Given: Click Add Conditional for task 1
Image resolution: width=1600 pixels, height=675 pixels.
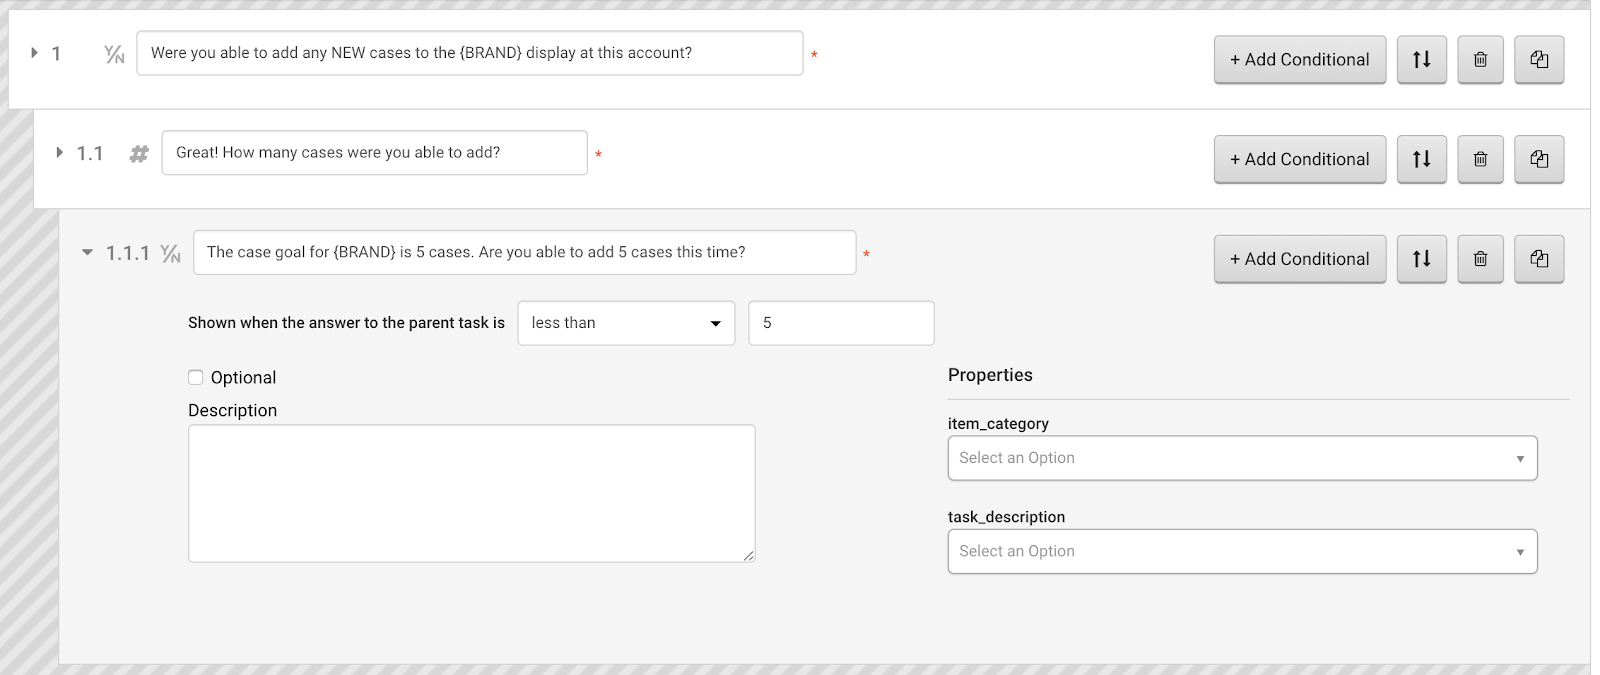Looking at the screenshot, I should (1300, 60).
